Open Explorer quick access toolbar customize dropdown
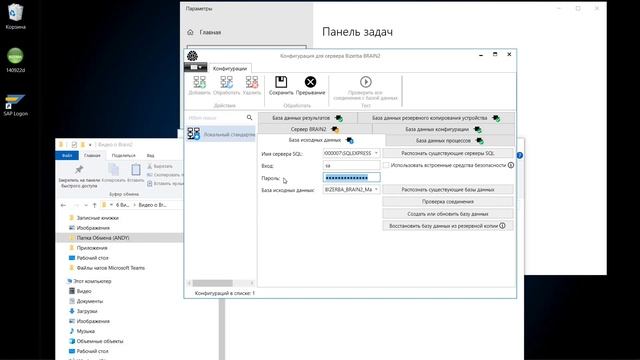Image resolution: width=640 pixels, height=360 pixels. tap(90, 144)
